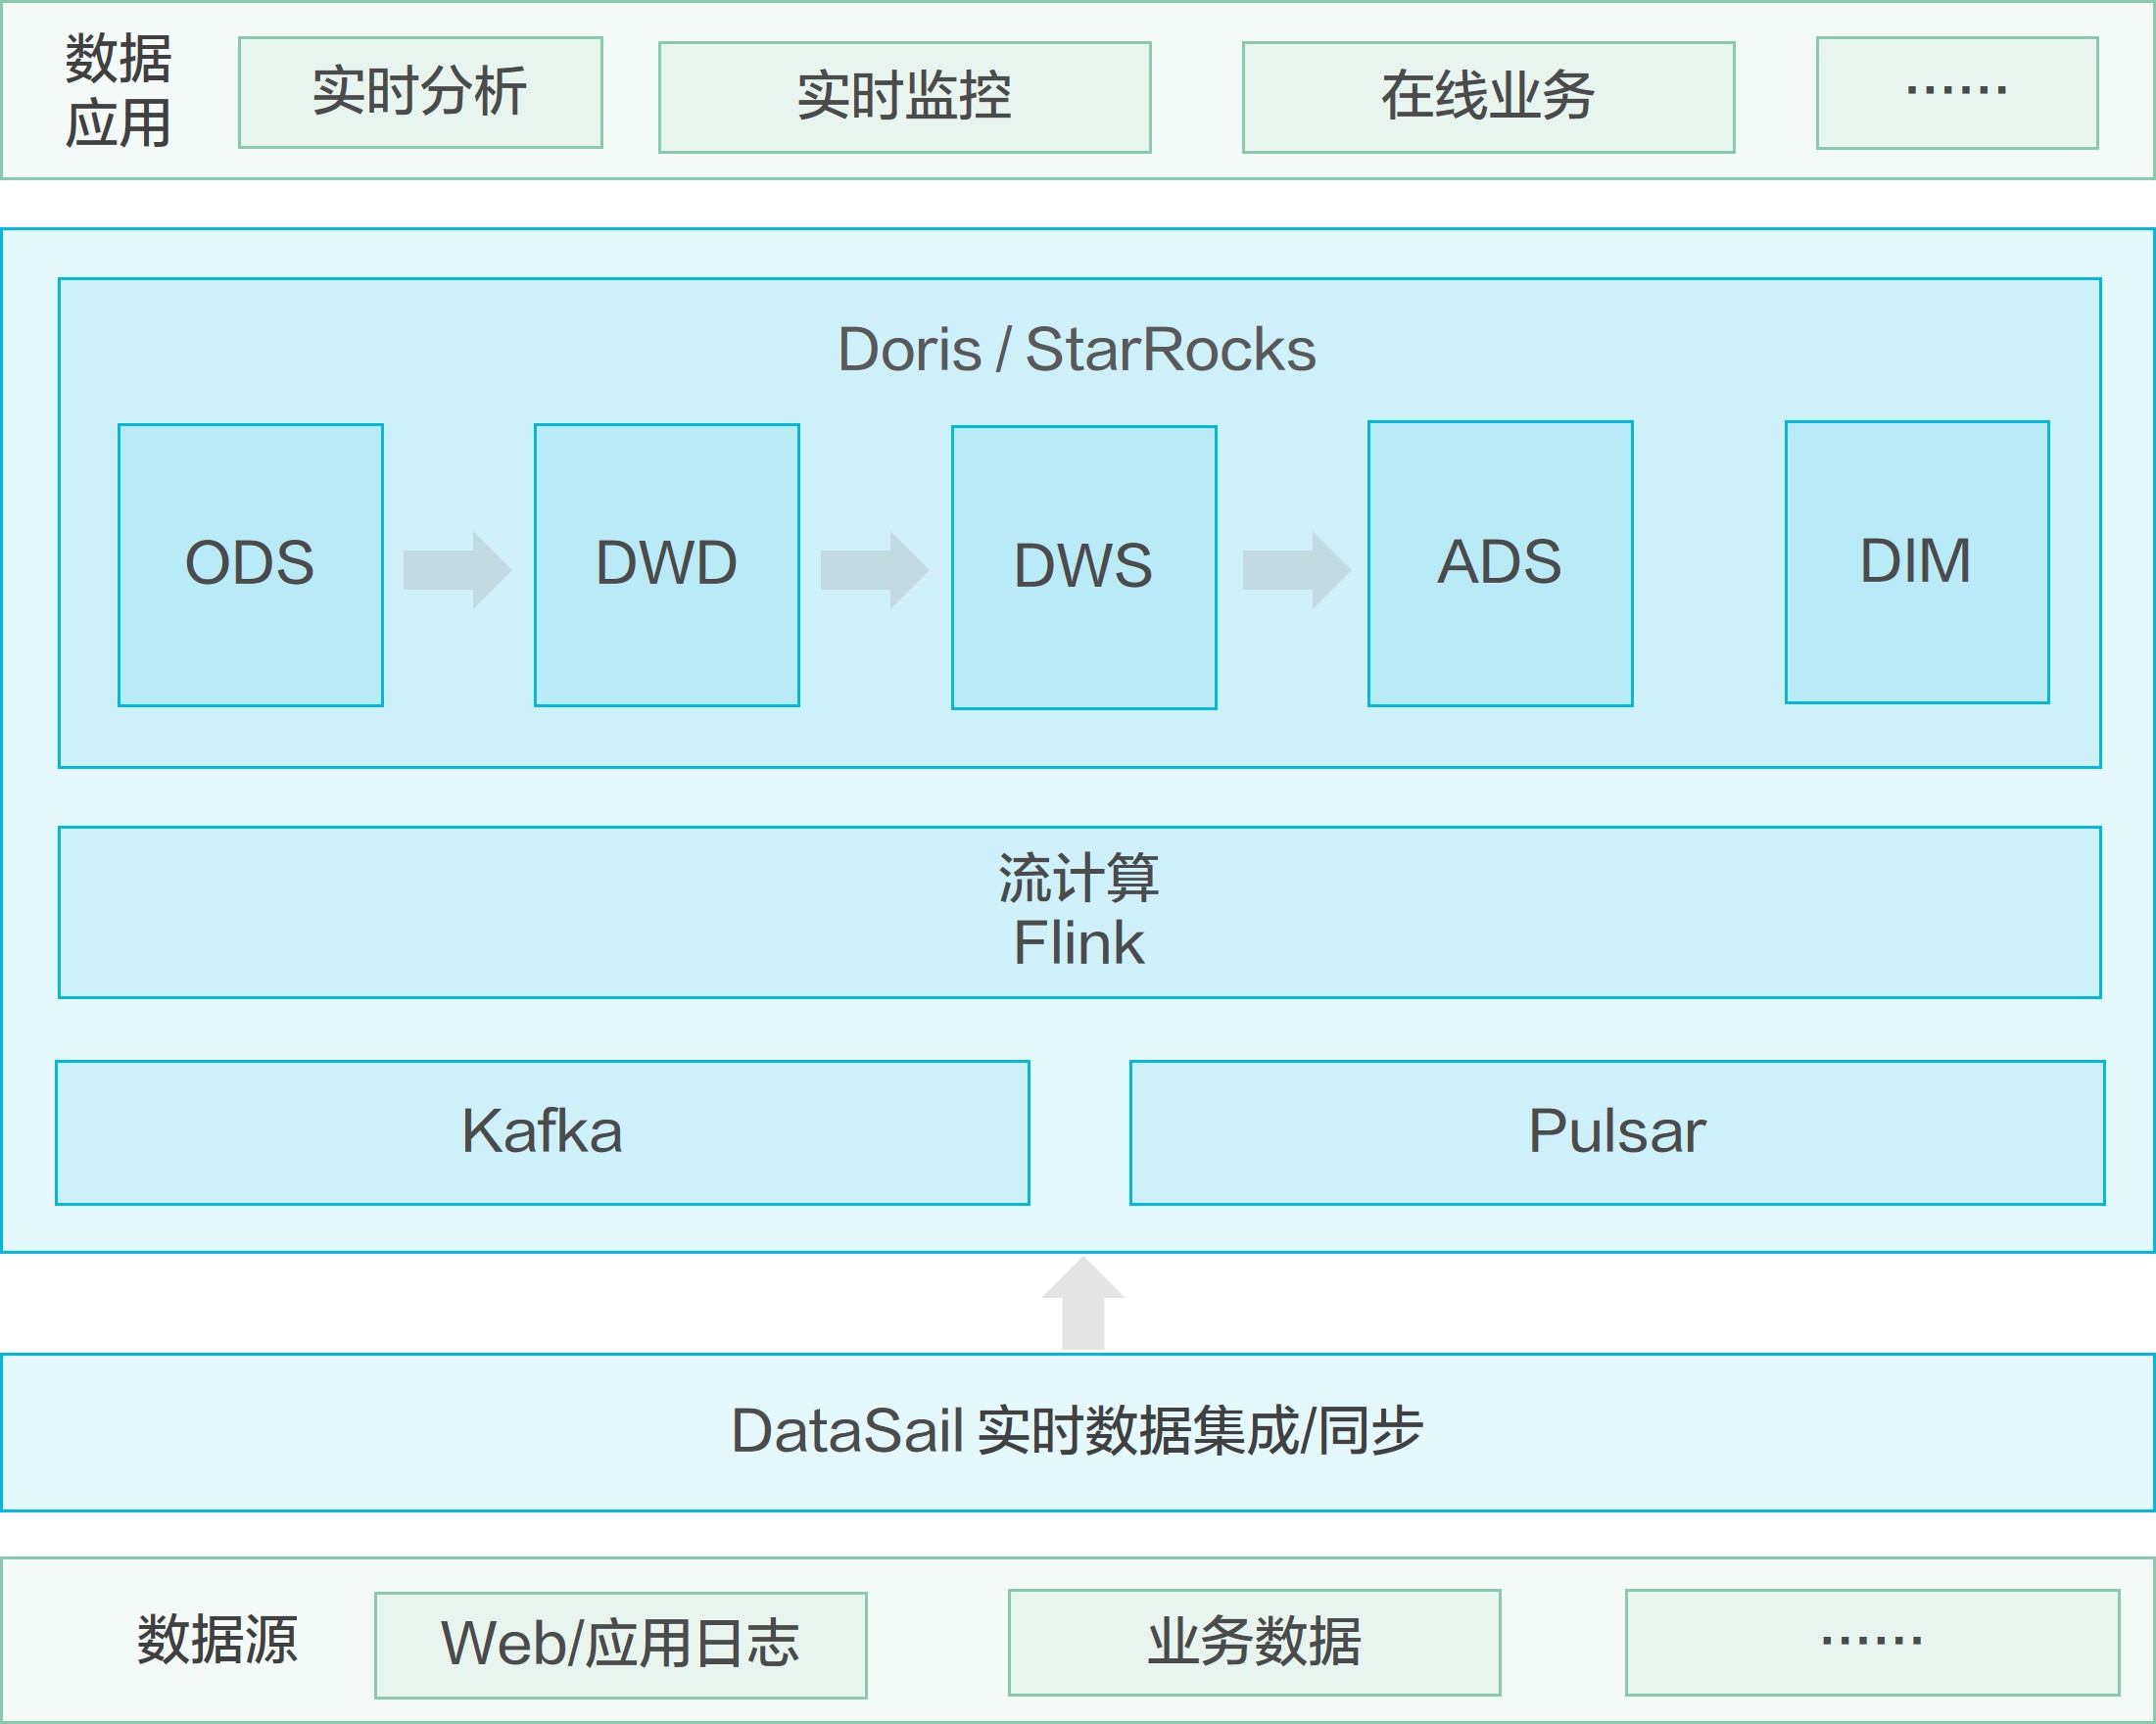Select the DWD layer box
2156x1724 pixels.
pos(667,565)
